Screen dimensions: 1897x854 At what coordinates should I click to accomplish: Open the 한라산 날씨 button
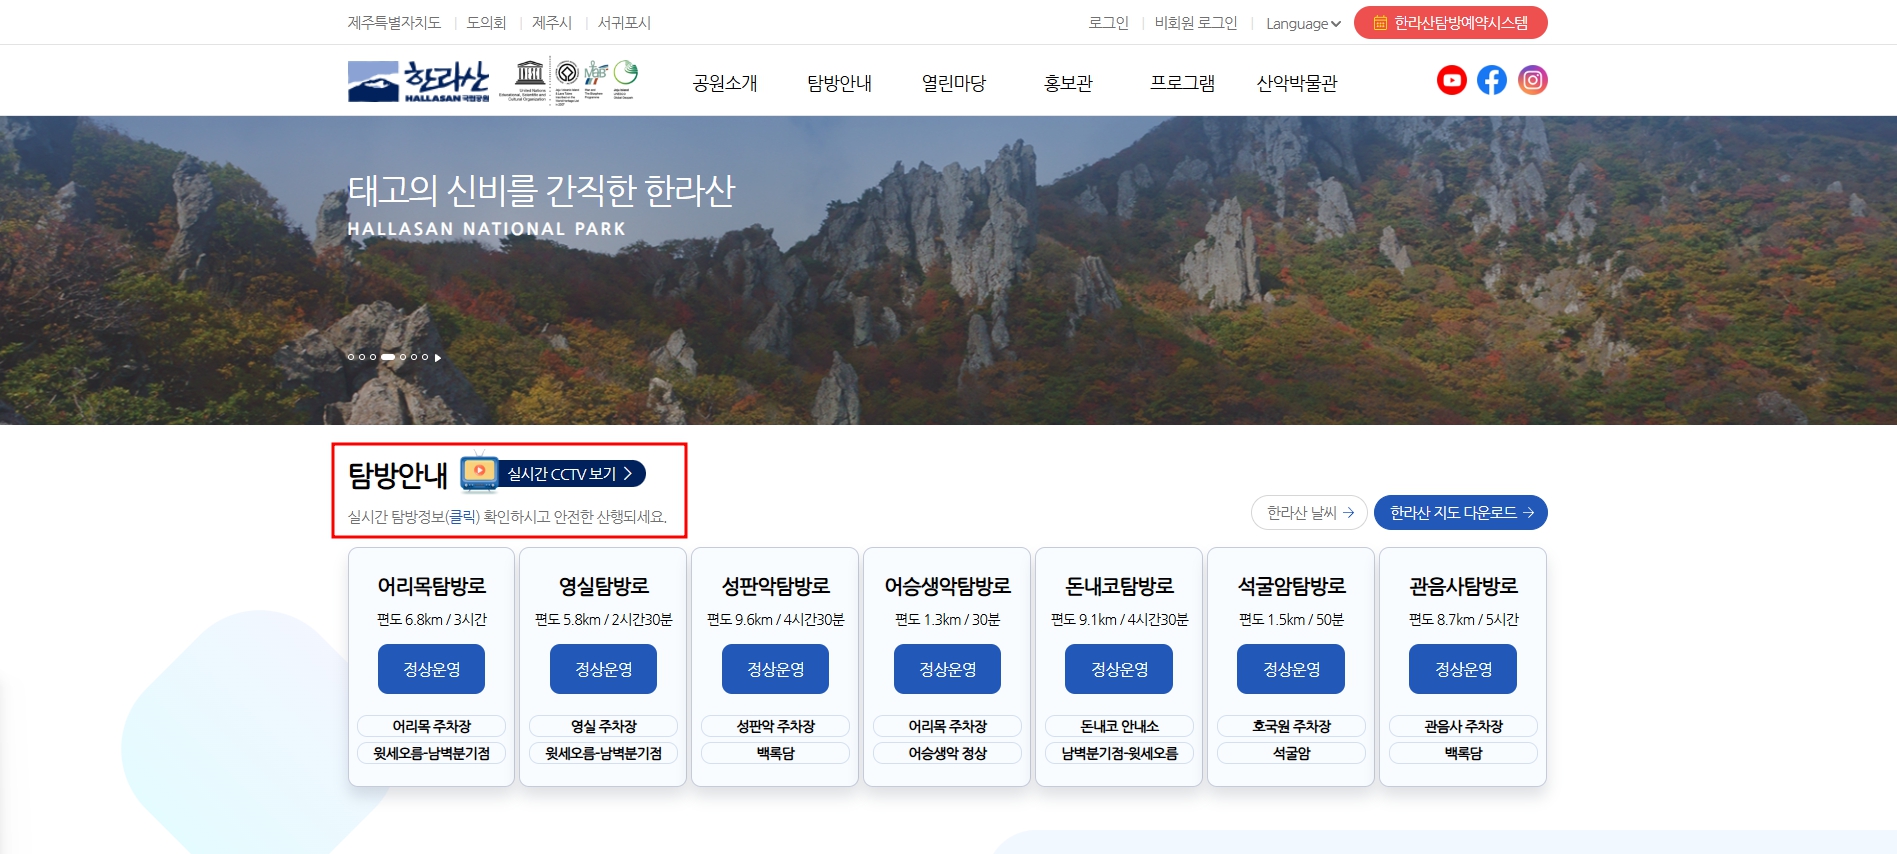point(1309,513)
